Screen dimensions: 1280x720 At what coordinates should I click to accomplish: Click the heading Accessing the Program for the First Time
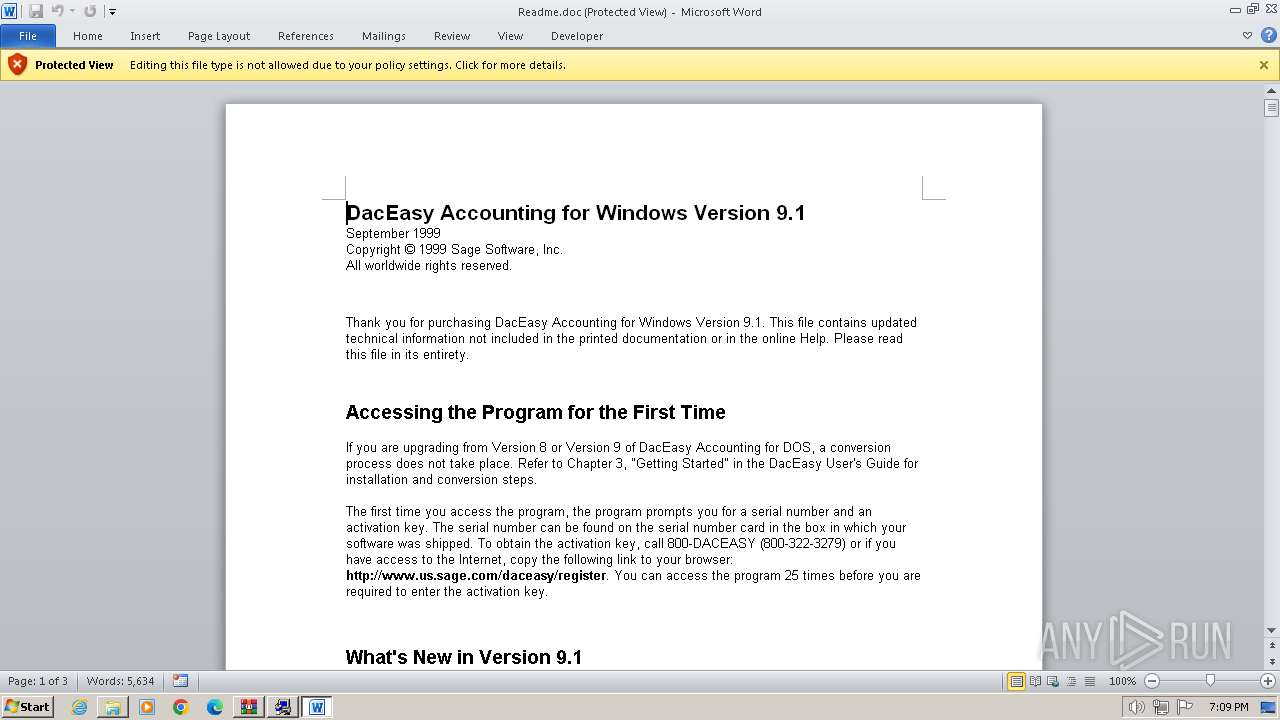point(535,412)
